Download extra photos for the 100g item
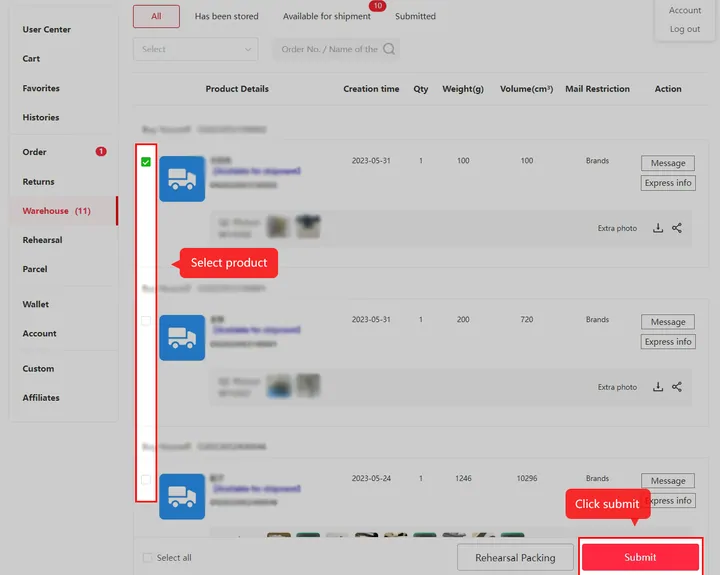This screenshot has height=575, width=720. pos(658,228)
